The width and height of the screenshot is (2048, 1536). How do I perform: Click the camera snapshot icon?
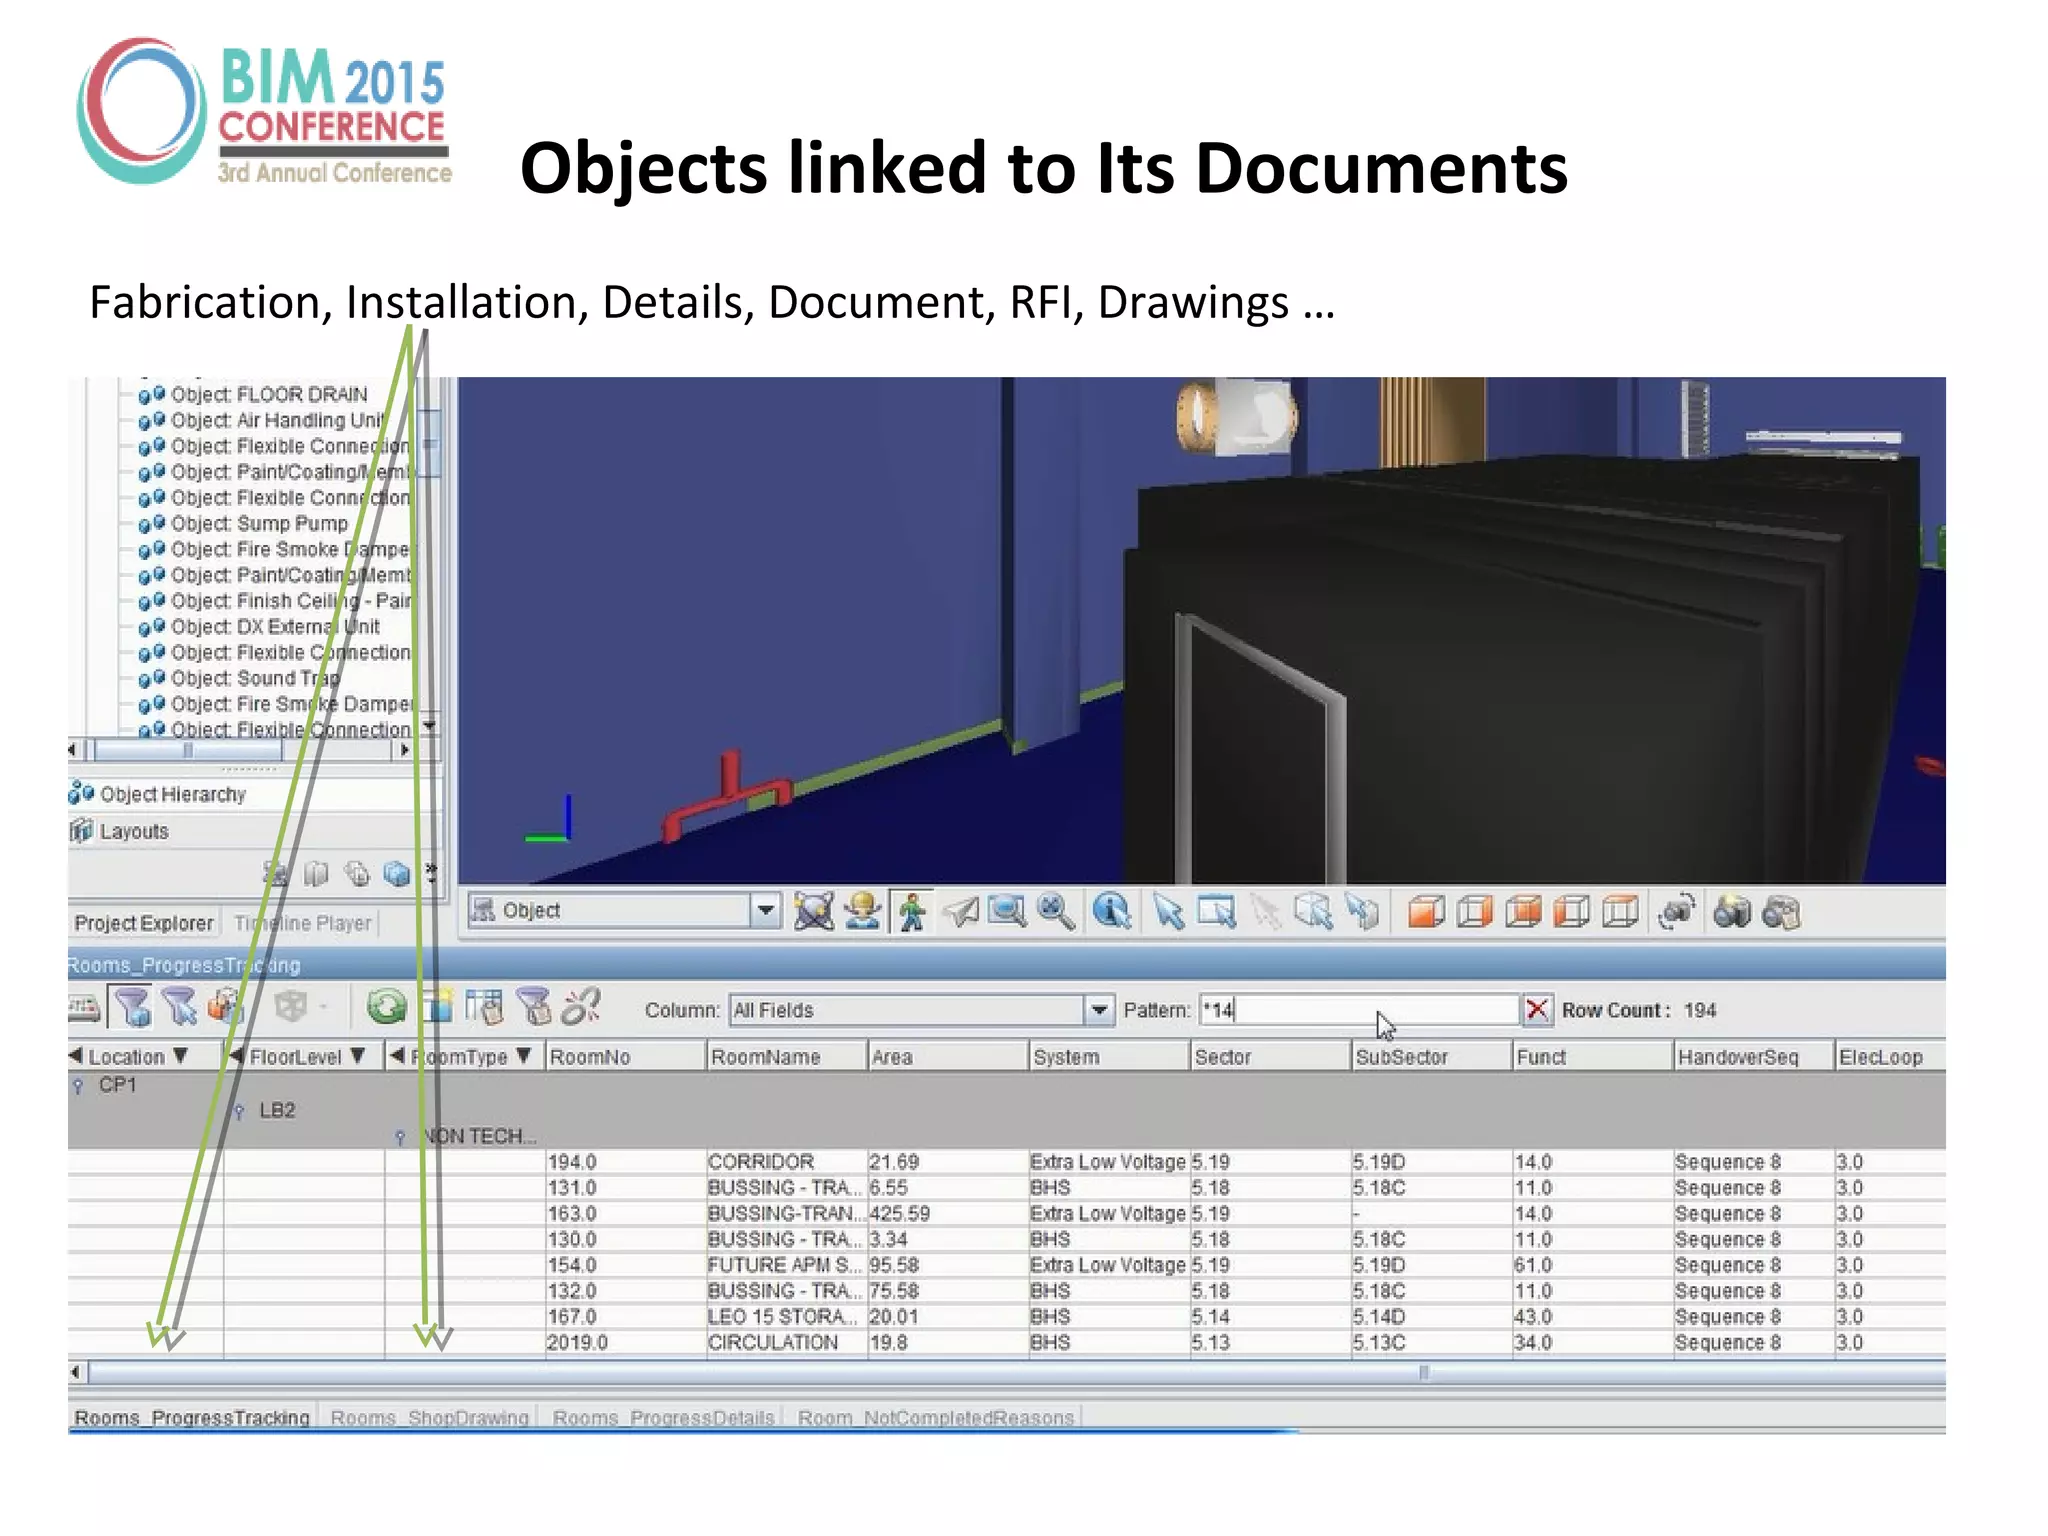pyautogui.click(x=1733, y=912)
